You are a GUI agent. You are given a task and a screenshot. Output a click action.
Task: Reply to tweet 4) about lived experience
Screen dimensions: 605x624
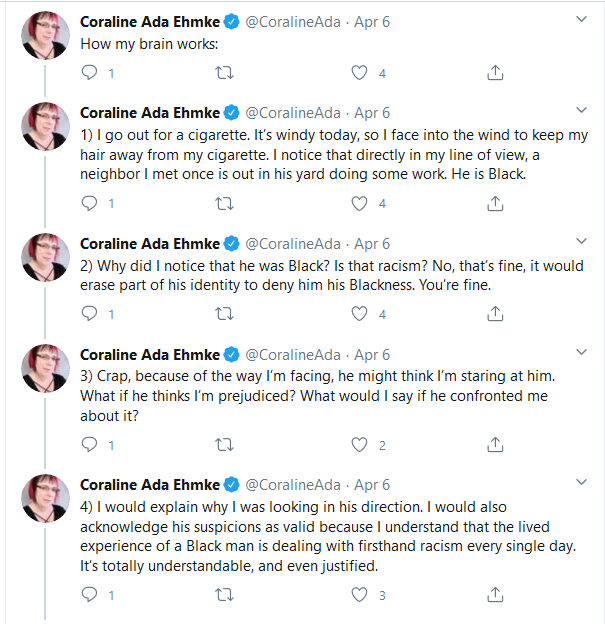(x=89, y=595)
